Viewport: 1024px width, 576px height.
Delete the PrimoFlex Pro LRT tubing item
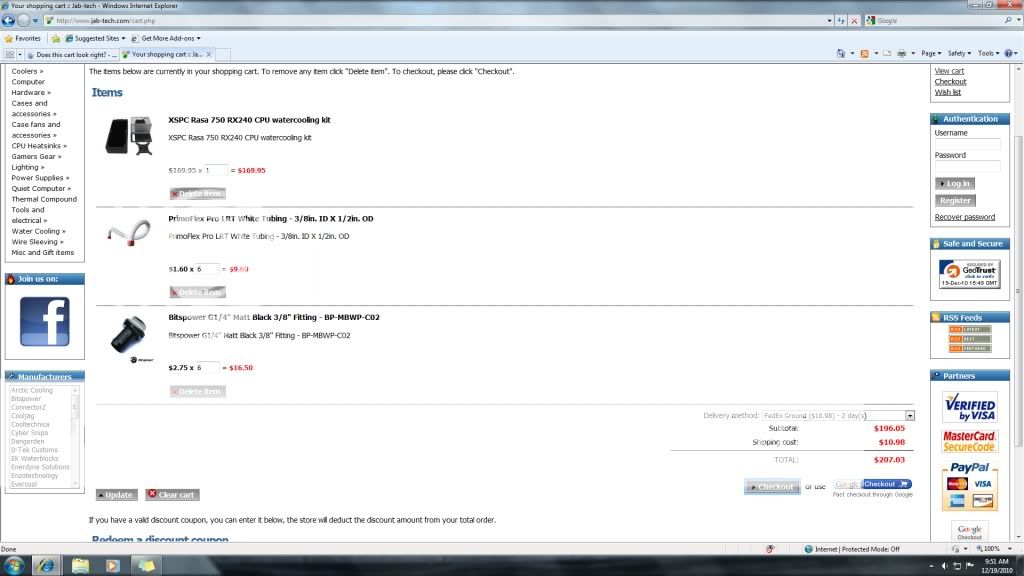click(x=198, y=293)
